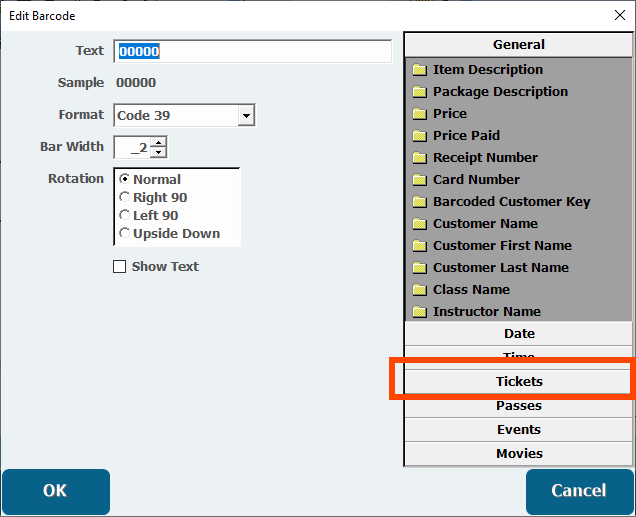The height and width of the screenshot is (517, 636).
Task: Open the General section header
Action: (x=518, y=45)
